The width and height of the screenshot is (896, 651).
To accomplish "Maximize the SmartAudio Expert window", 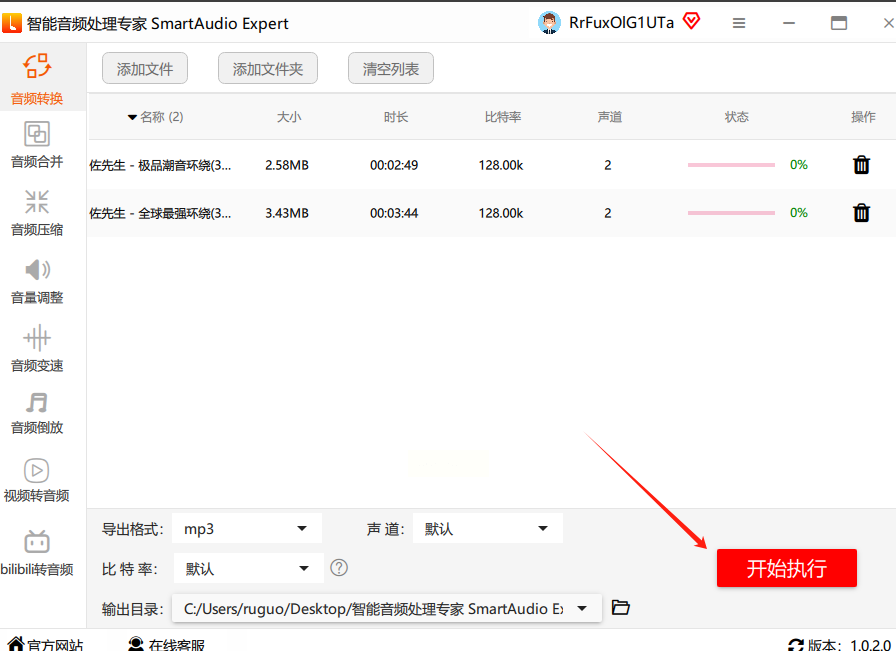I will (839, 23).
